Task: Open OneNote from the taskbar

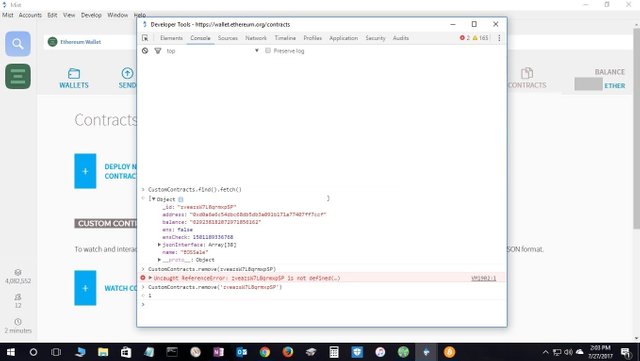Action: click(x=218, y=352)
